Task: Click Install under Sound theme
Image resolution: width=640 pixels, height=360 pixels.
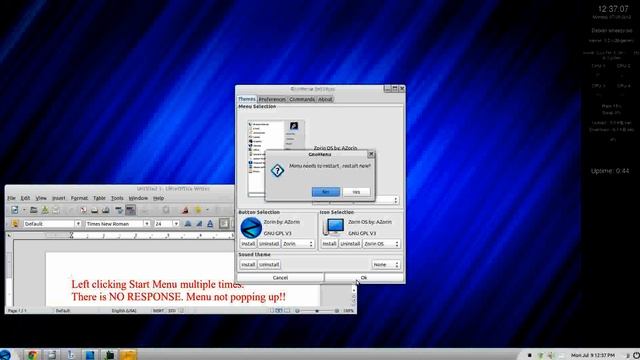Action: point(248,264)
